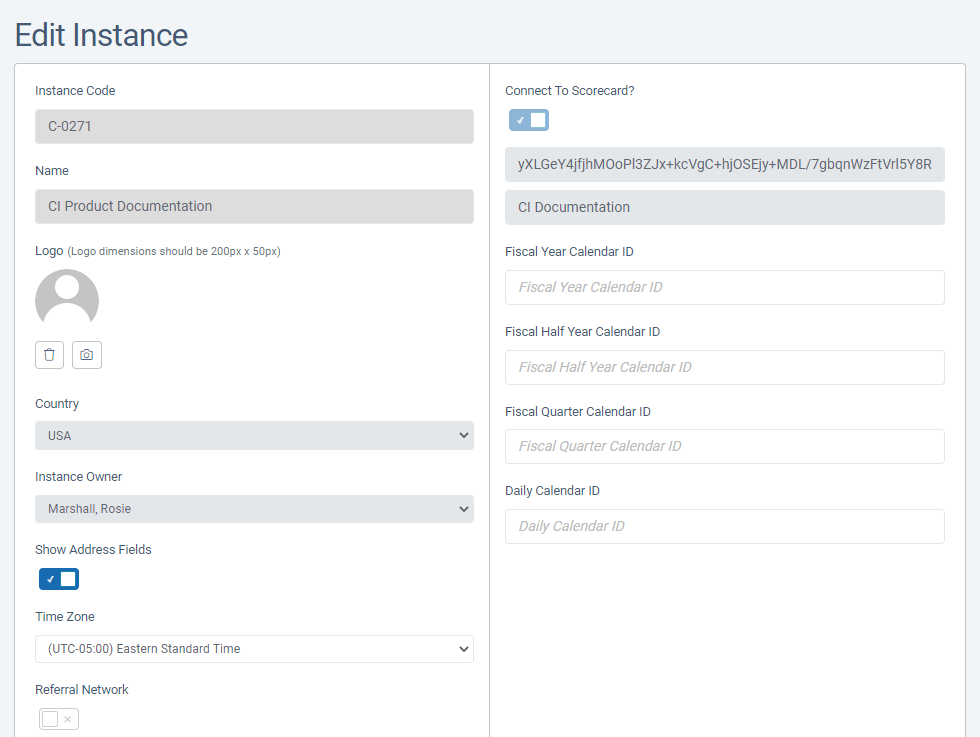
Task: Click the Logo field label
Action: (x=49, y=251)
